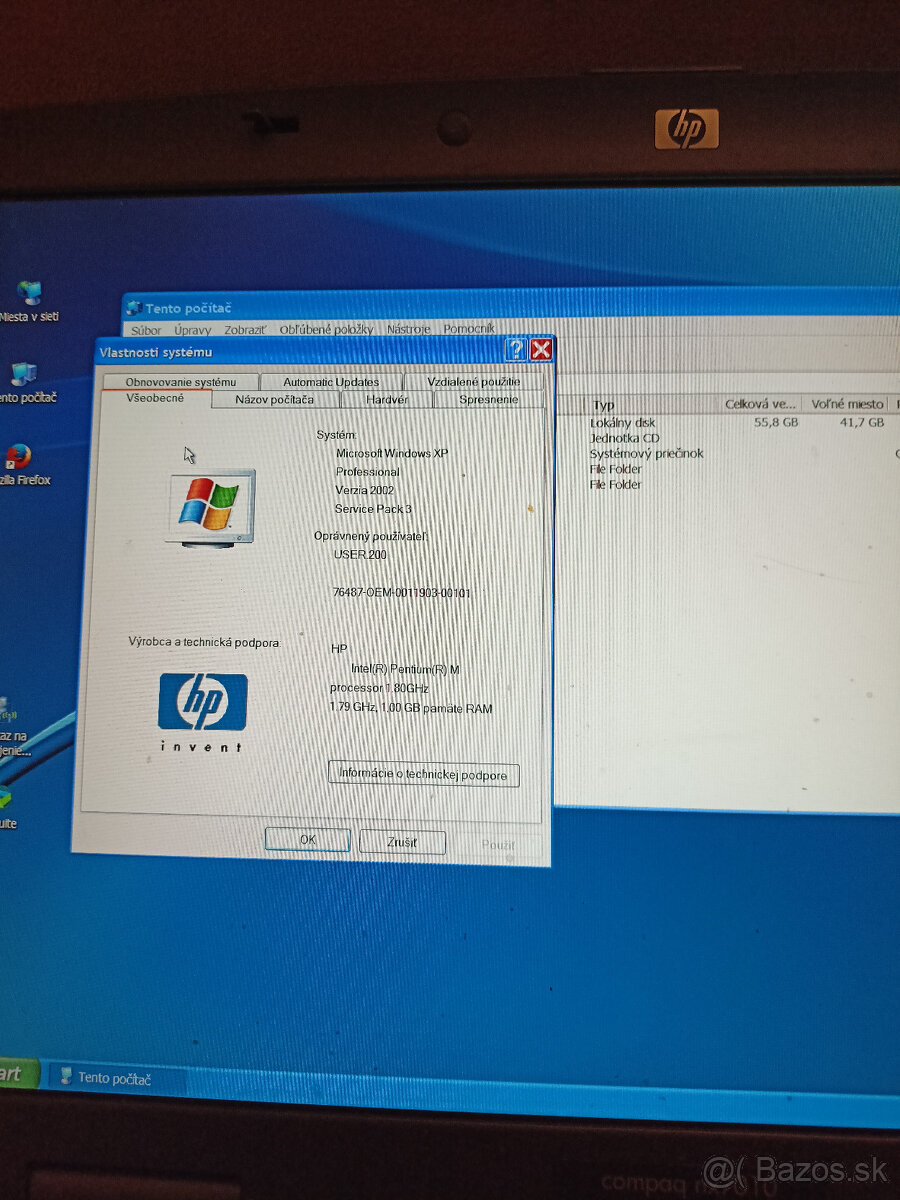Screen dimensions: 900x1200
Task: Open Zobraziť menu in Tento počítač
Action: click(x=245, y=329)
